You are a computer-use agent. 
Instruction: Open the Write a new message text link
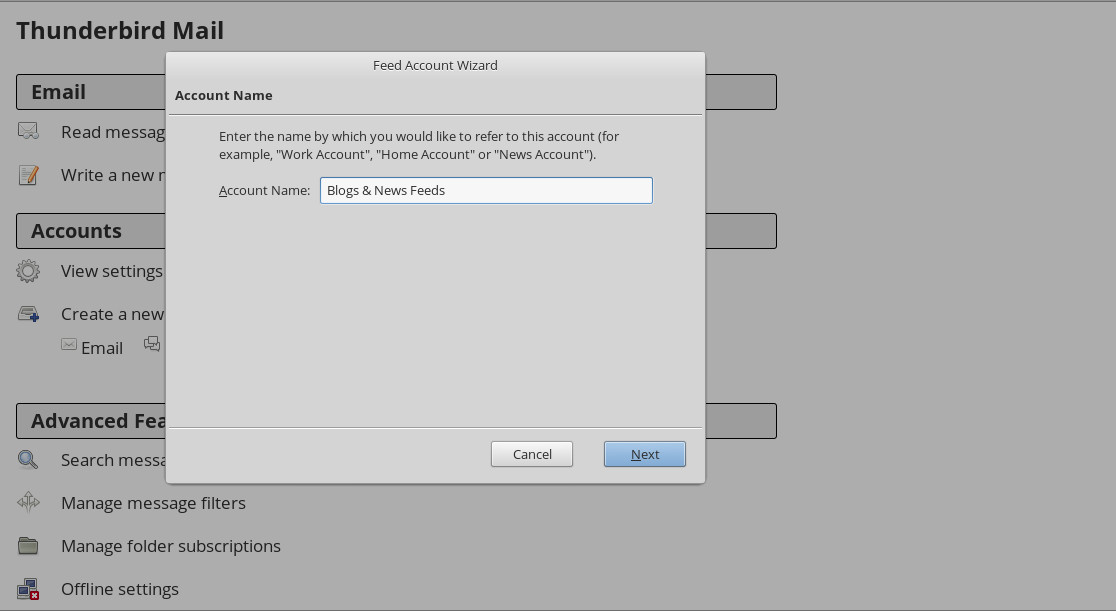[110, 175]
